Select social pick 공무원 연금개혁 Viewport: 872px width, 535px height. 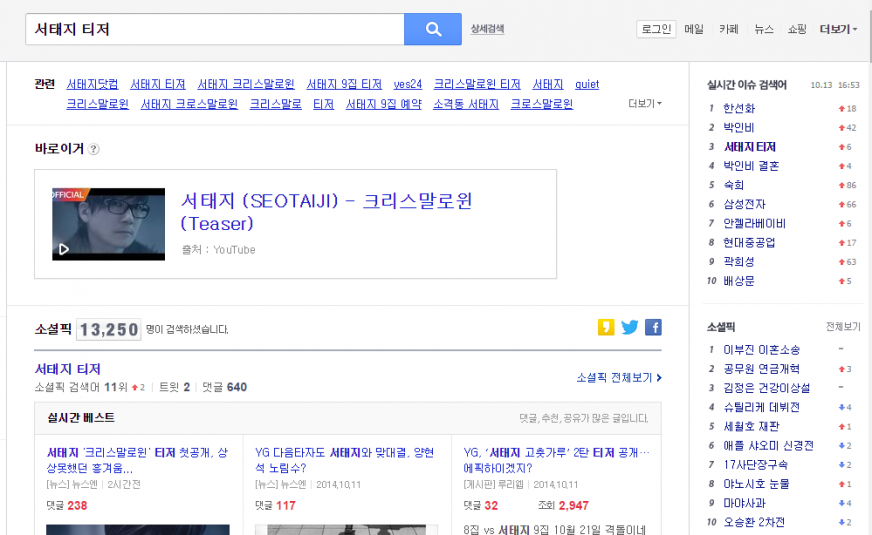coord(761,369)
